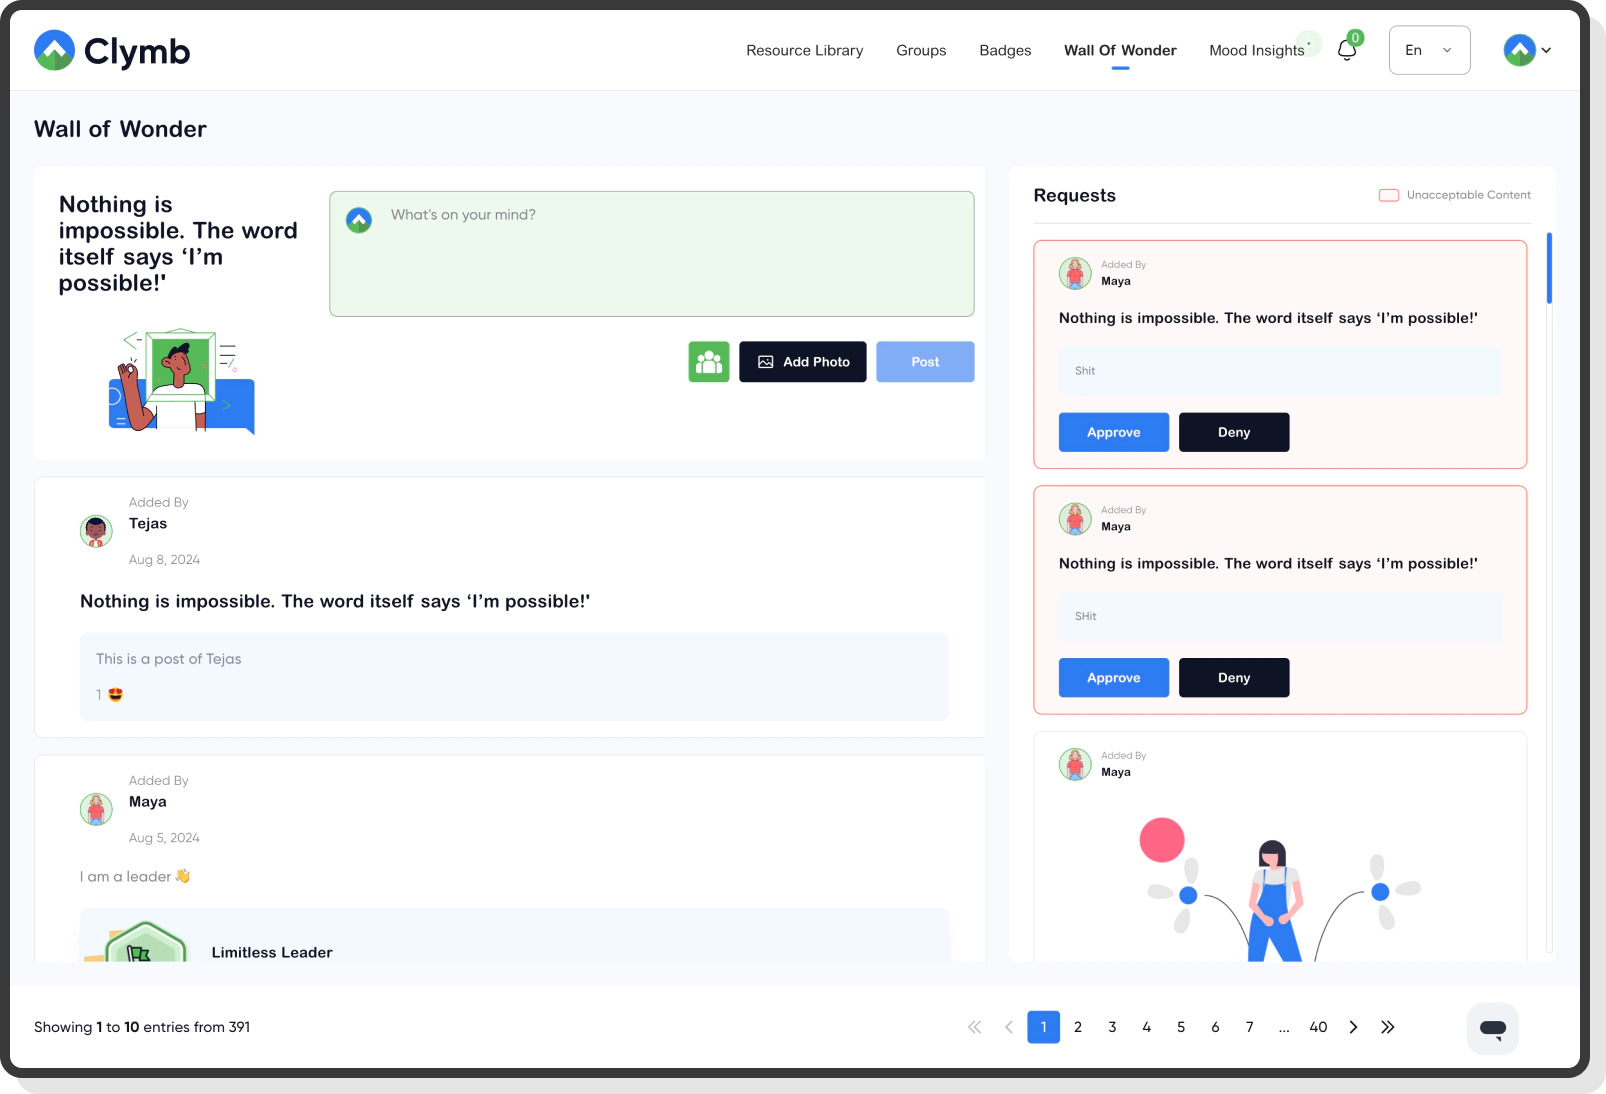
Task: Open the En language dropdown
Action: (1428, 50)
